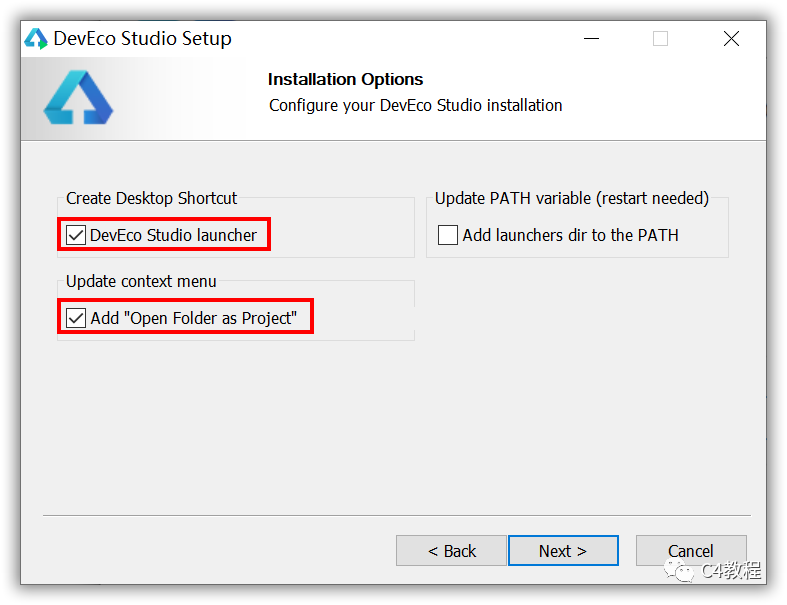Click the Next > button
This screenshot has height=605, width=787.
coord(563,551)
